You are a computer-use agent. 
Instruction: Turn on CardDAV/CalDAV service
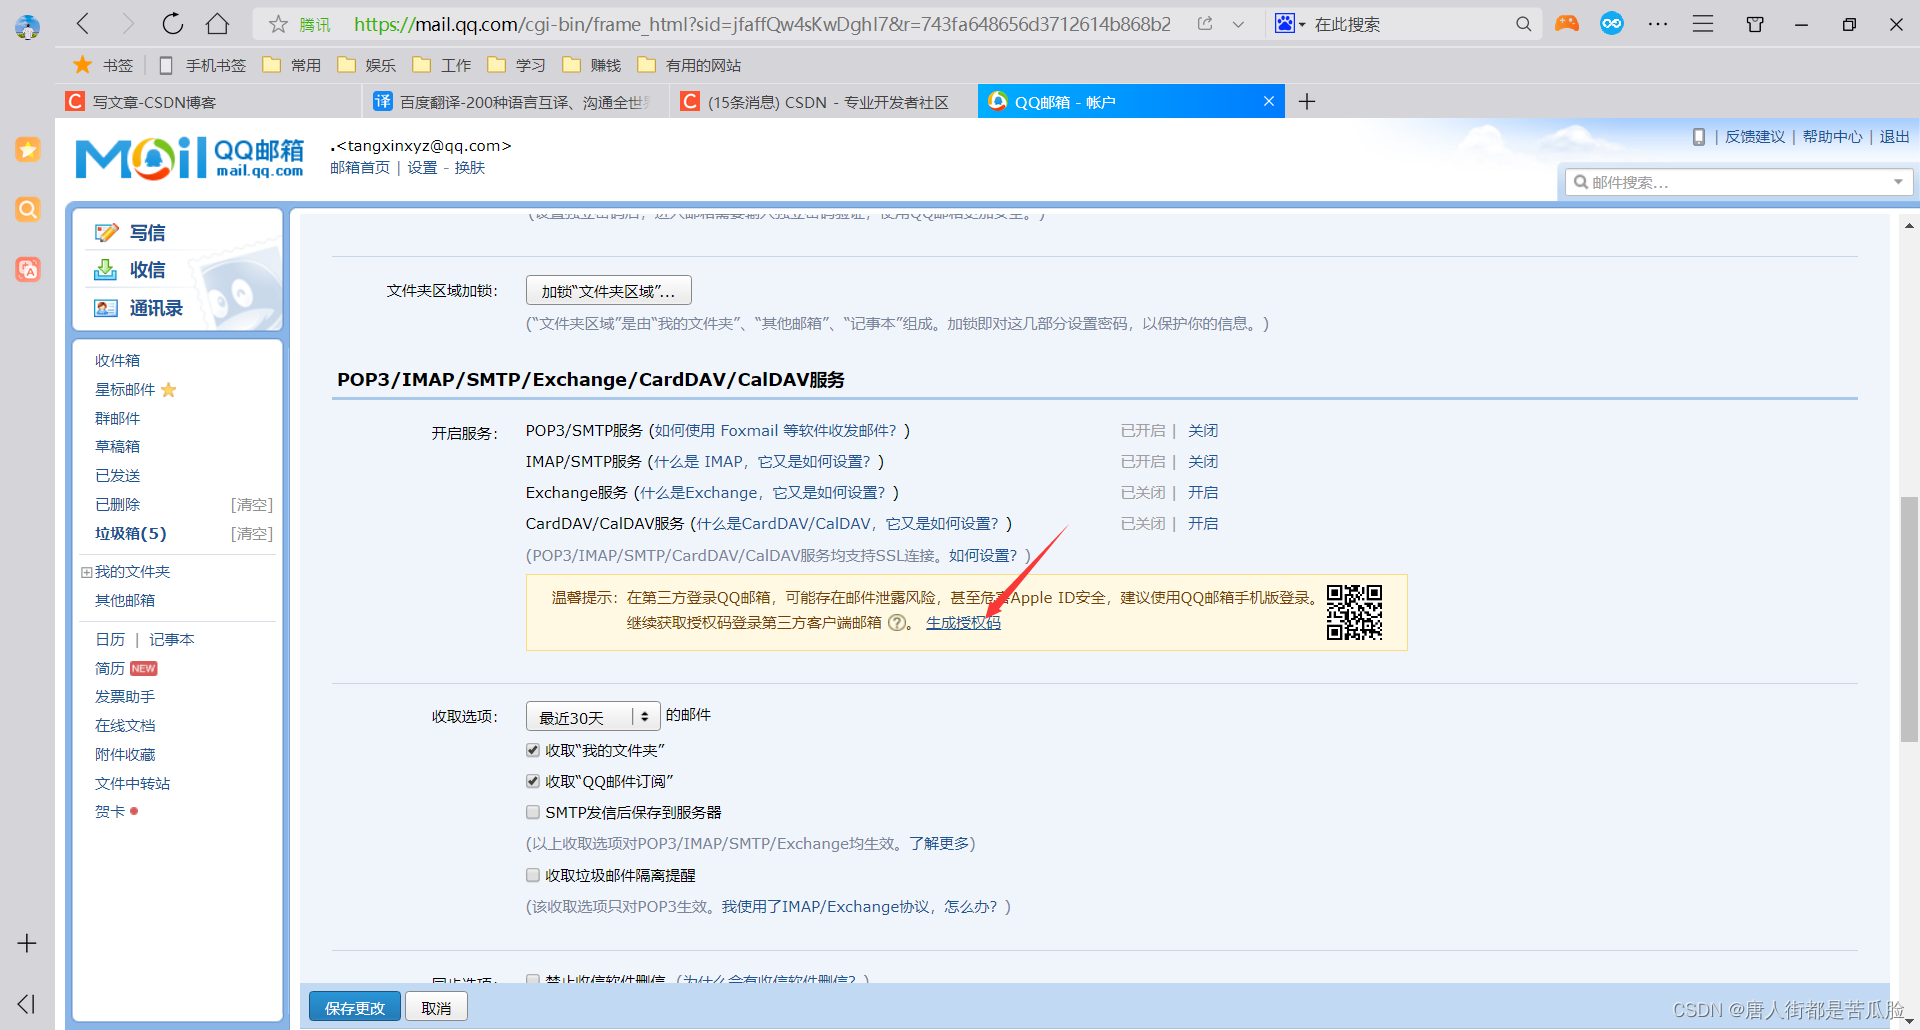click(1203, 524)
